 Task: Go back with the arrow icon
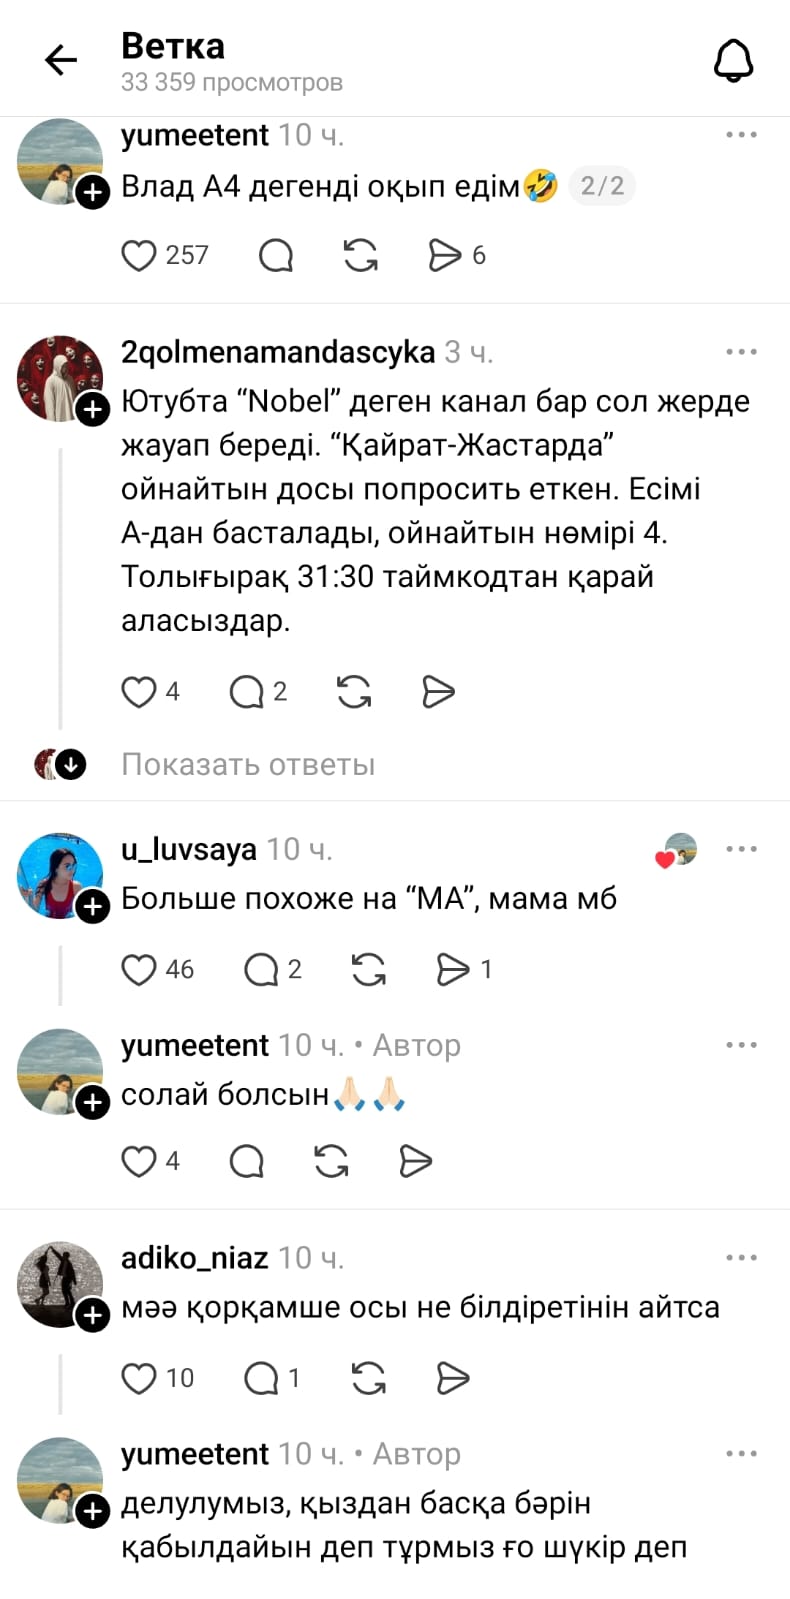61,61
